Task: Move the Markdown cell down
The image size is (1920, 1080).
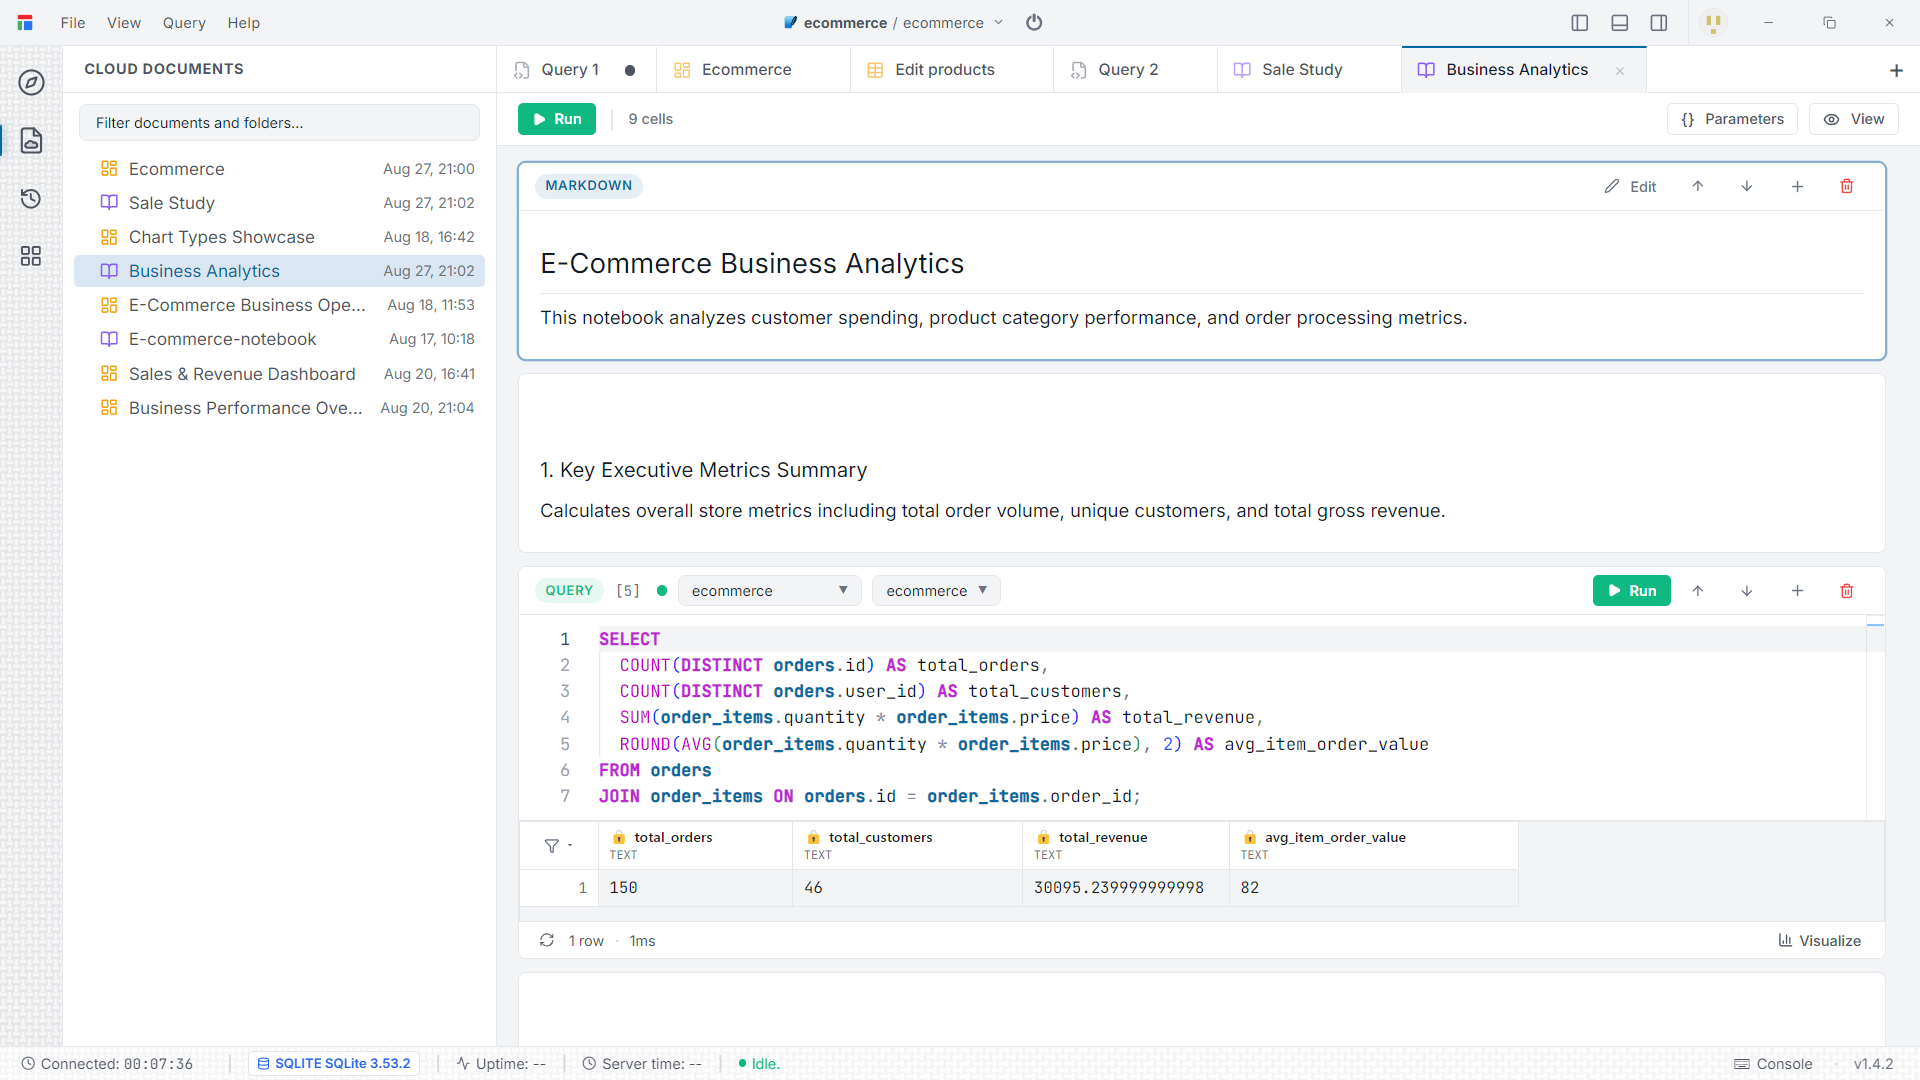Action: (1747, 186)
